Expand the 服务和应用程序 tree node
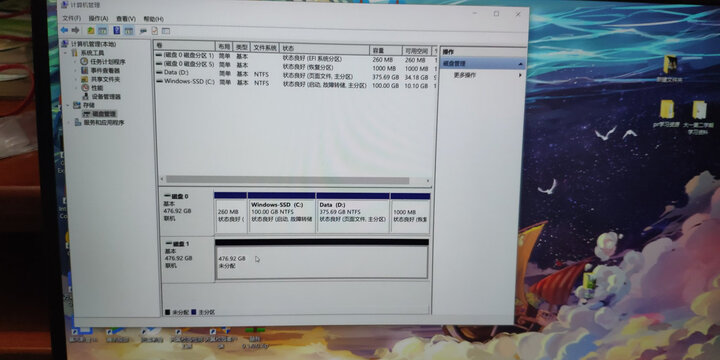The width and height of the screenshot is (720, 360). coord(69,123)
